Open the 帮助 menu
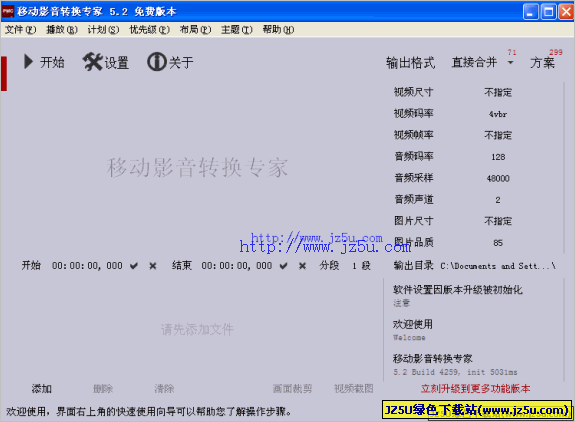The height and width of the screenshot is (422, 575). [278, 30]
